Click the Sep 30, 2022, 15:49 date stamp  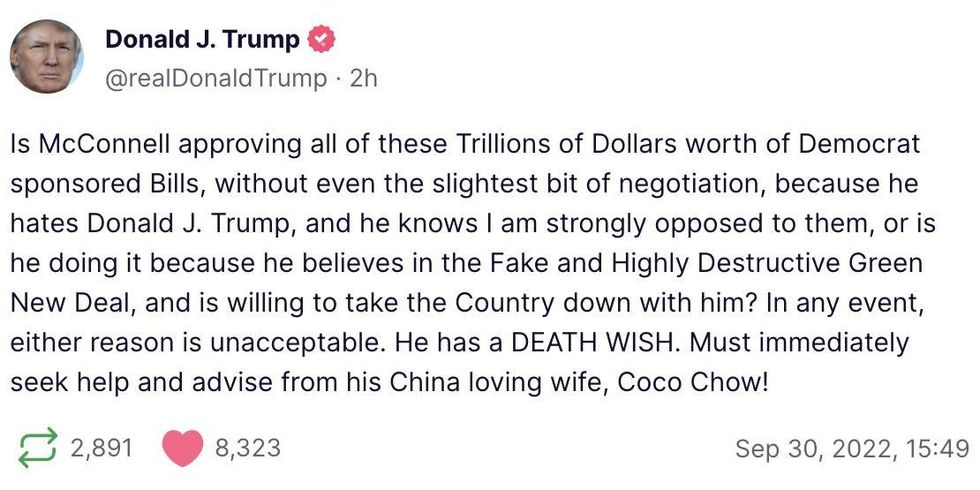(x=852, y=449)
